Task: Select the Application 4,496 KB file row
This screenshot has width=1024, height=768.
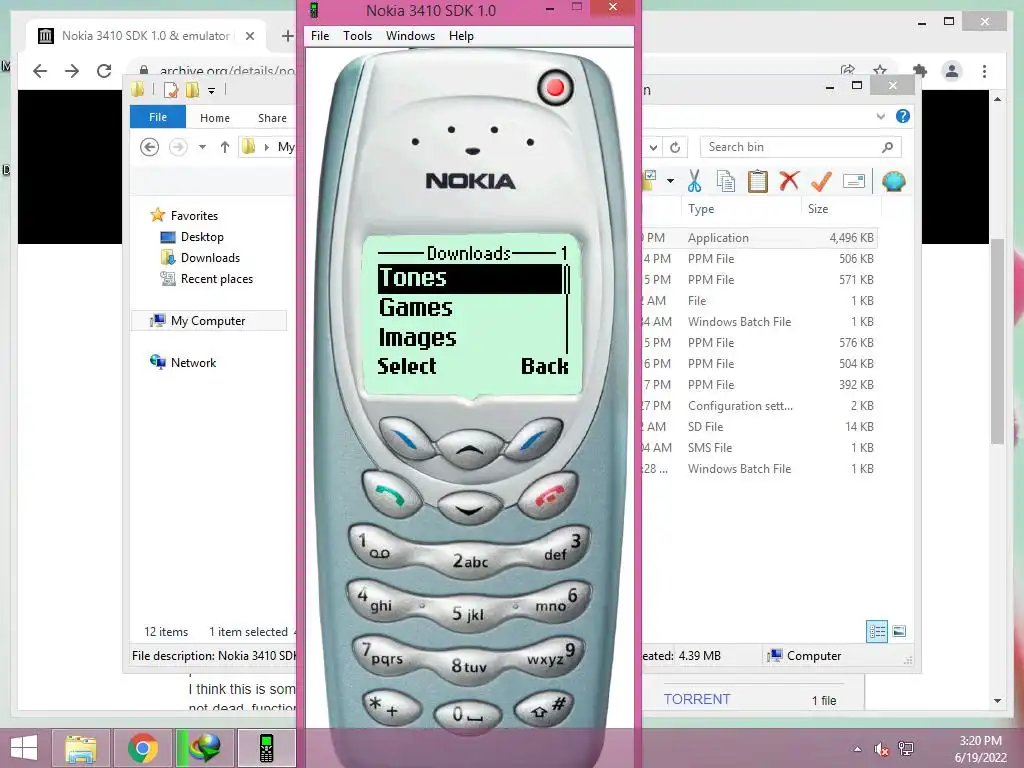Action: click(x=758, y=238)
